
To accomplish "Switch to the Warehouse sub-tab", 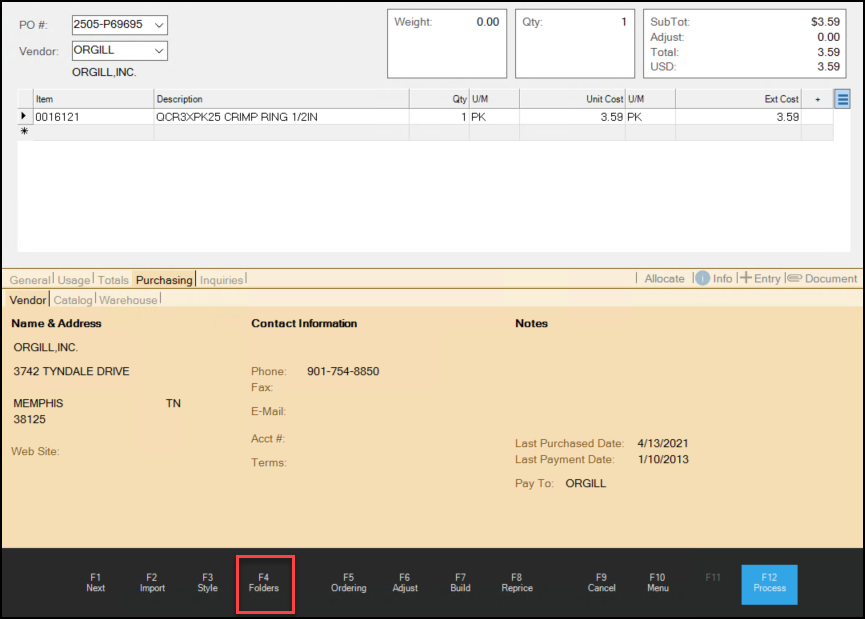I will click(x=128, y=300).
